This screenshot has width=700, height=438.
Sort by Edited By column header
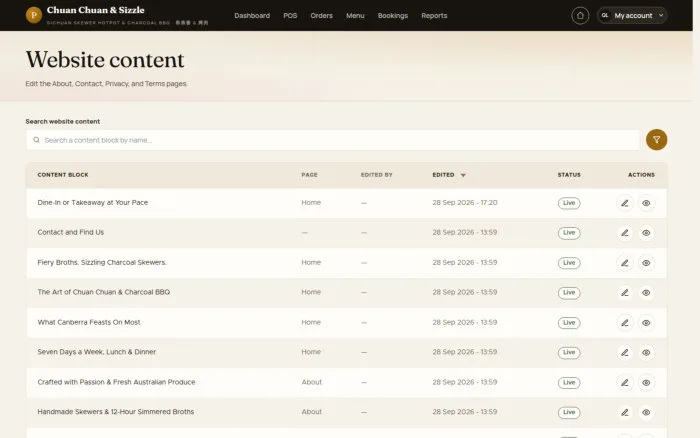click(x=376, y=175)
